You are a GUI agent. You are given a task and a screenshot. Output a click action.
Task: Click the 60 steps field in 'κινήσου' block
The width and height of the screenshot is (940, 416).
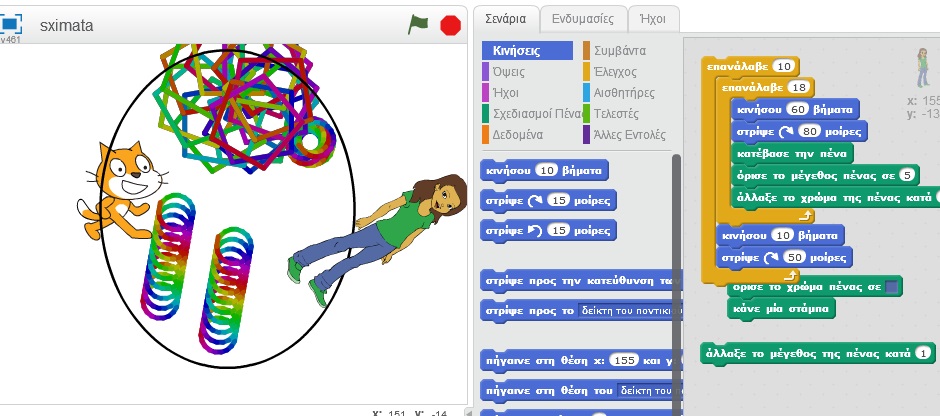[x=797, y=109]
